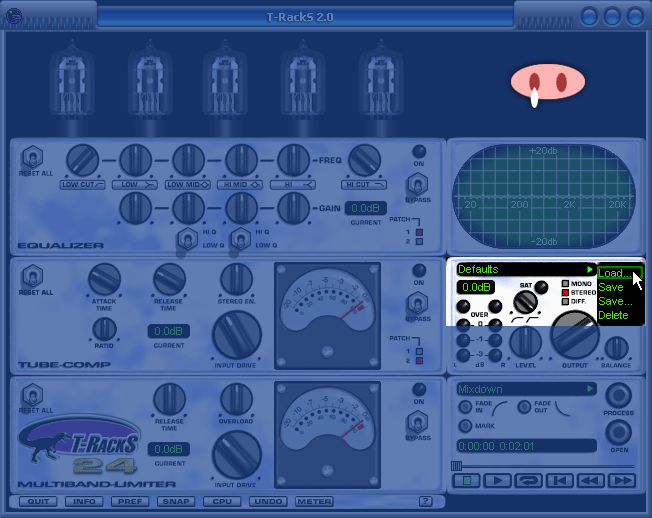The image size is (652, 518).
Task: Enable the MONO output mode
Action: tap(565, 283)
